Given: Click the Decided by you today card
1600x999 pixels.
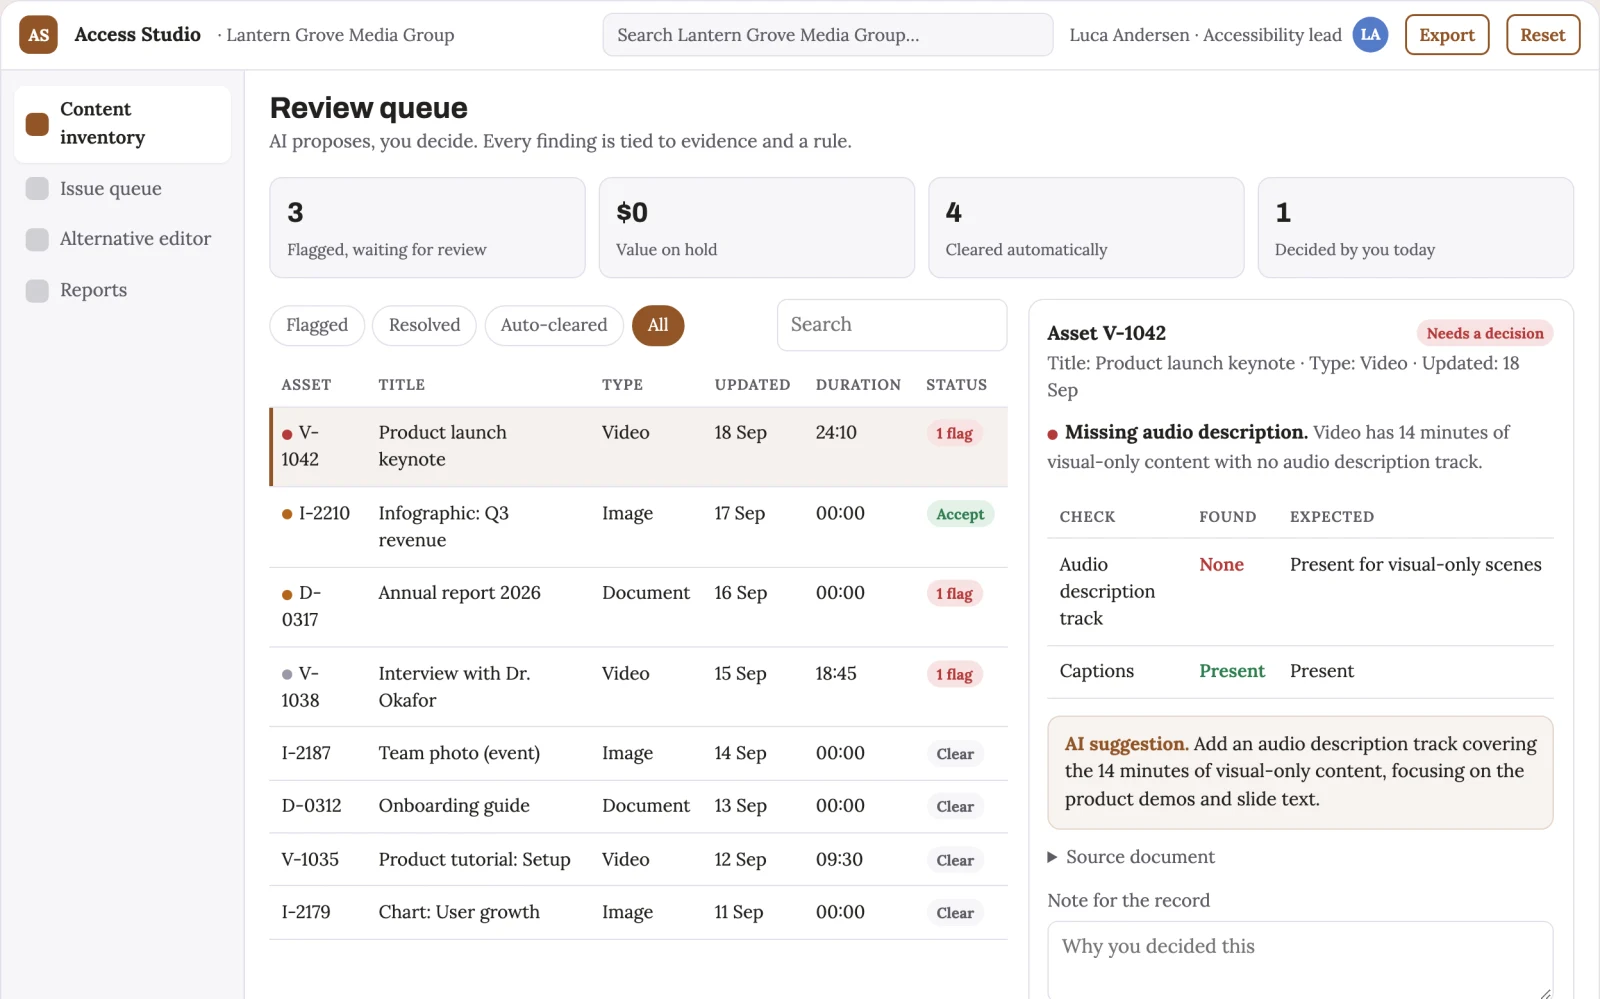Looking at the screenshot, I should click(x=1415, y=228).
